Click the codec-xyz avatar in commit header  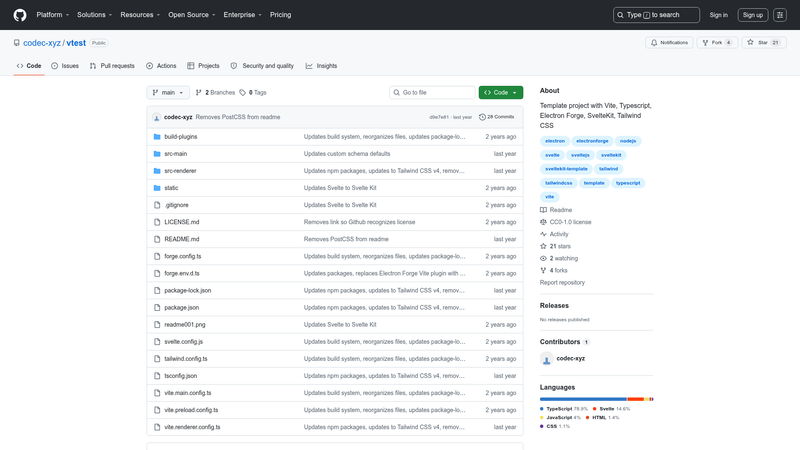(157, 117)
